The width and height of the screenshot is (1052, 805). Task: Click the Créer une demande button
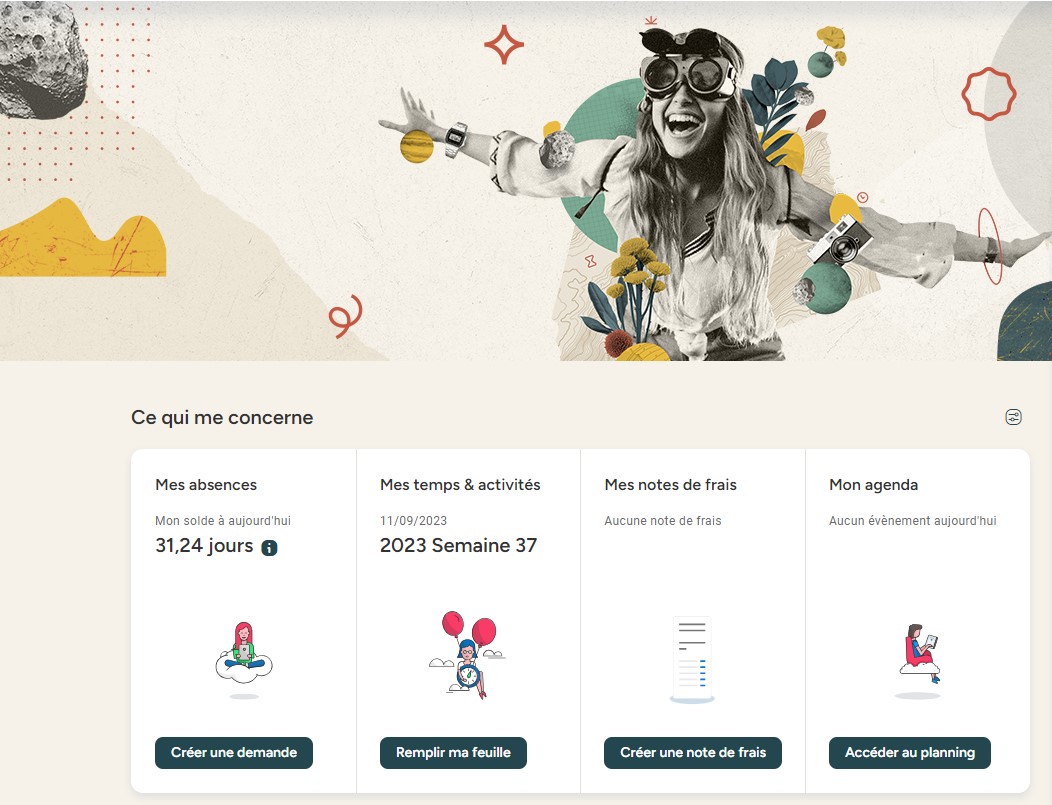pyautogui.click(x=233, y=753)
